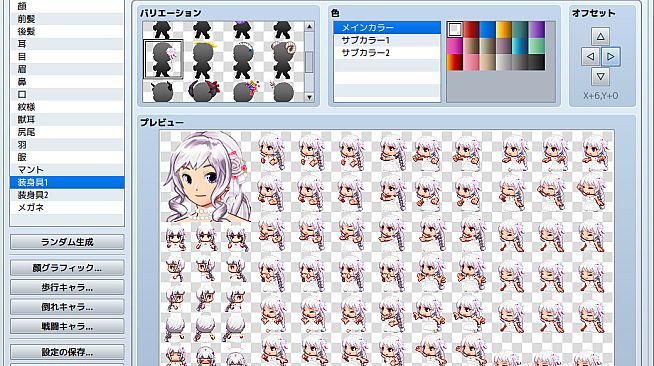Select 耳 in the parts list

click(x=67, y=44)
